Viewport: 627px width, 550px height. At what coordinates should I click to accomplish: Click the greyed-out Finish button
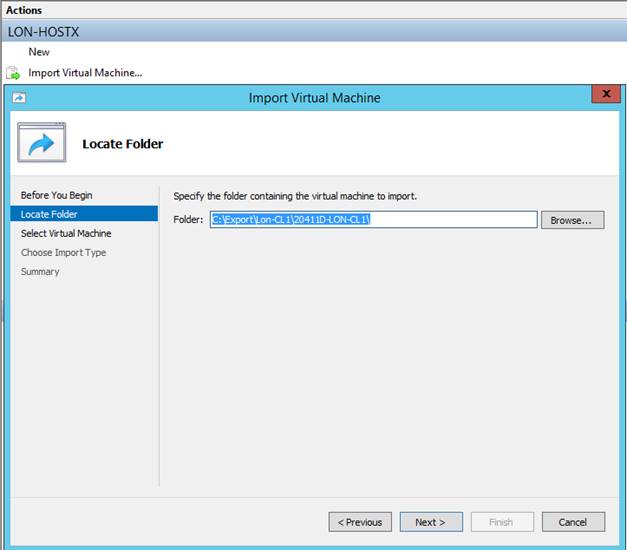[x=502, y=522]
